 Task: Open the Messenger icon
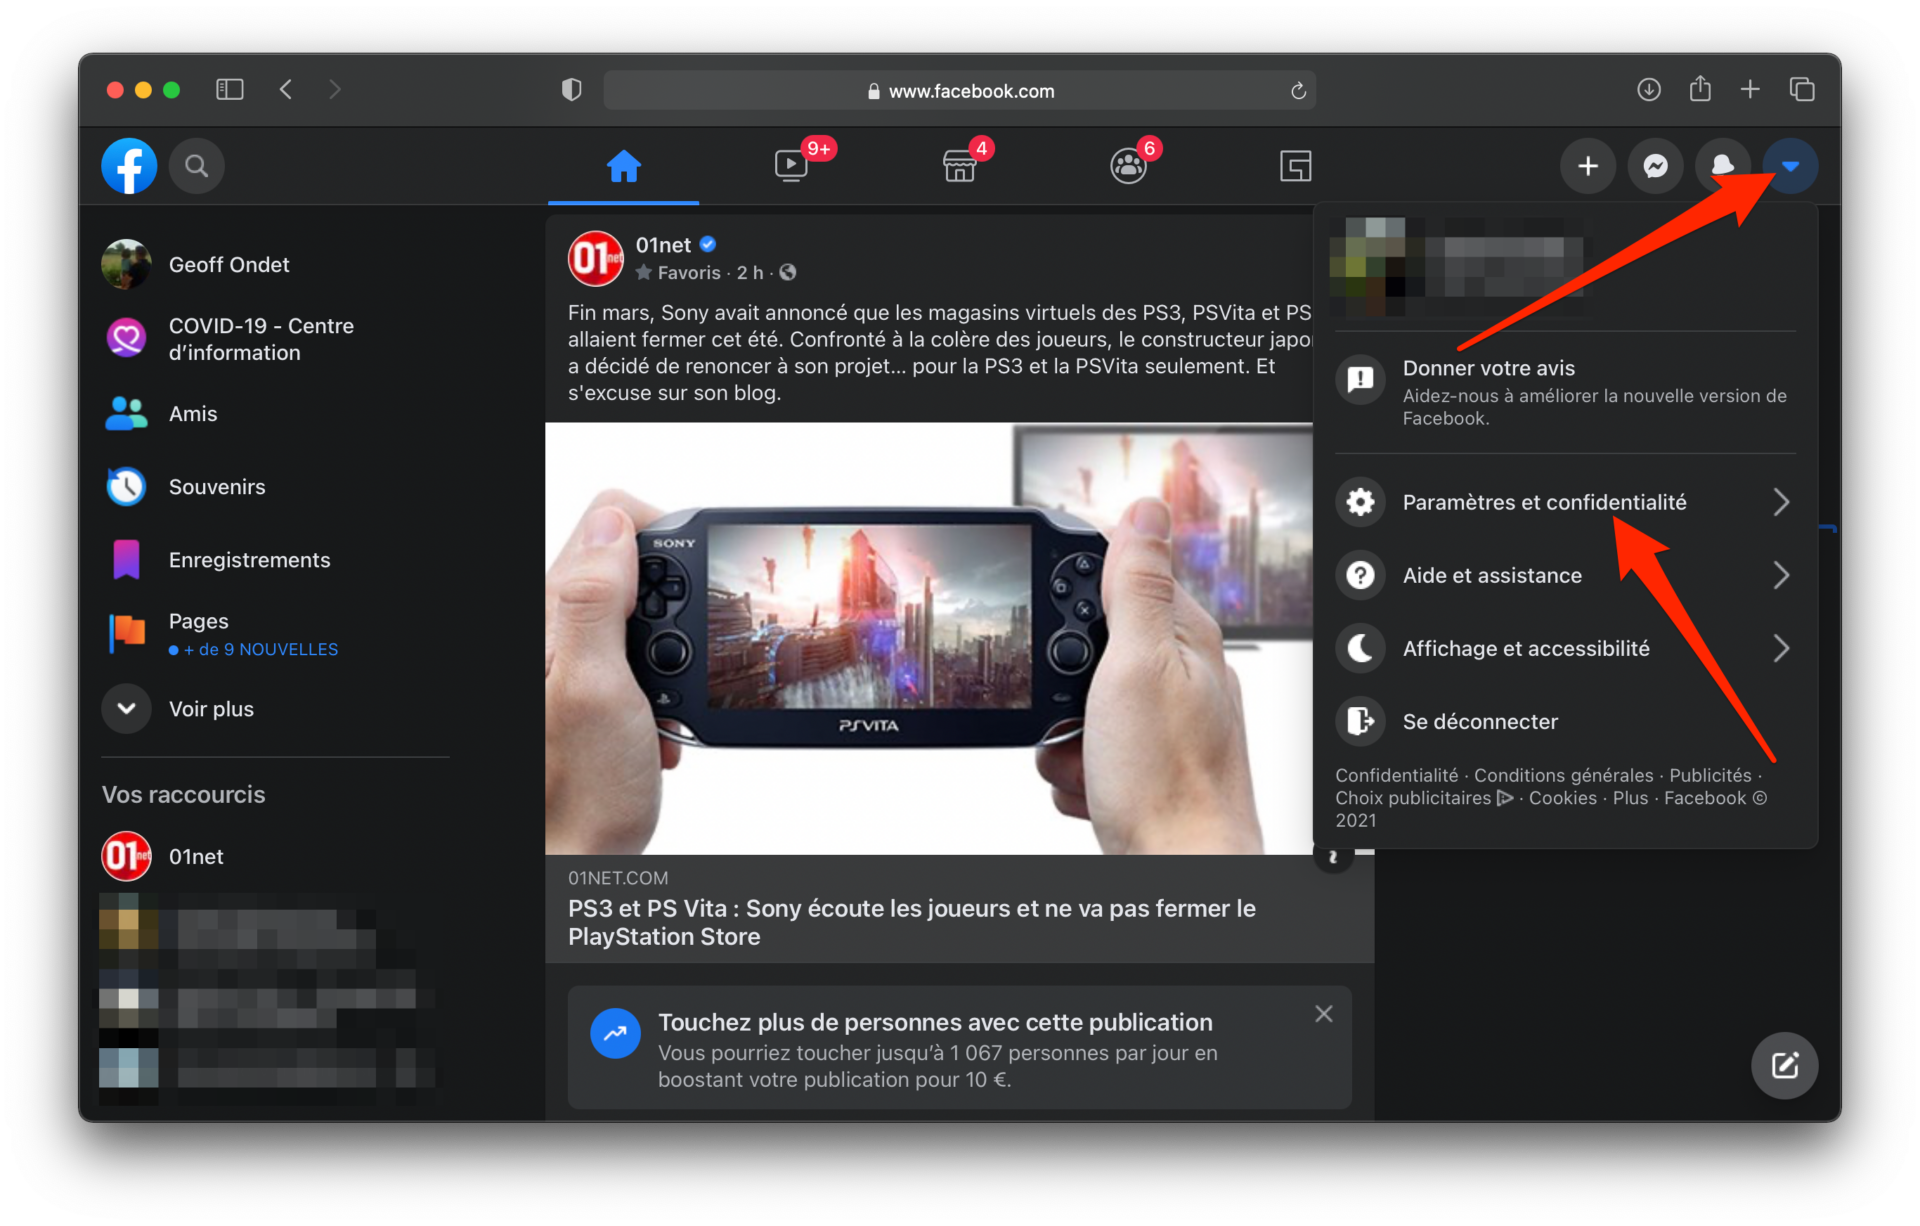(1656, 166)
